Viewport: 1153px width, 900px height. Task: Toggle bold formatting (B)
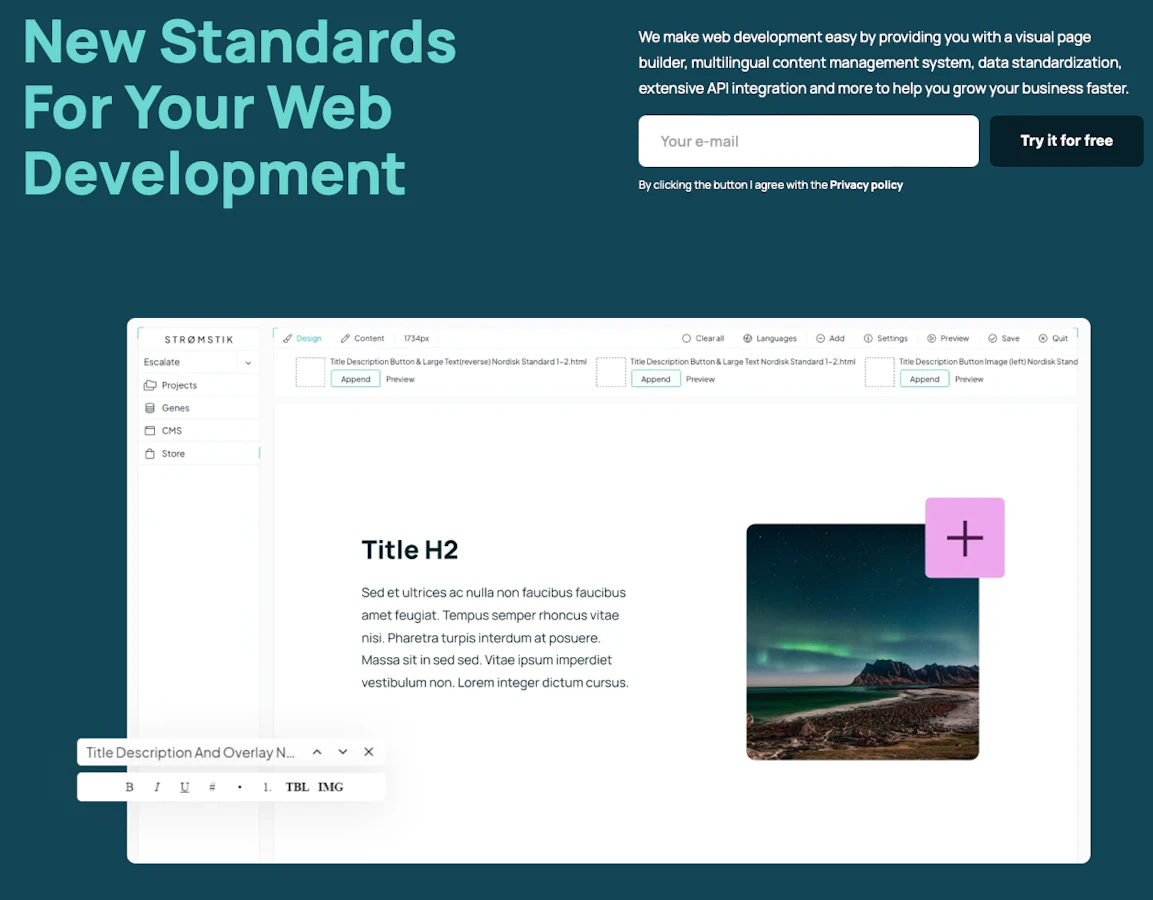pyautogui.click(x=129, y=787)
